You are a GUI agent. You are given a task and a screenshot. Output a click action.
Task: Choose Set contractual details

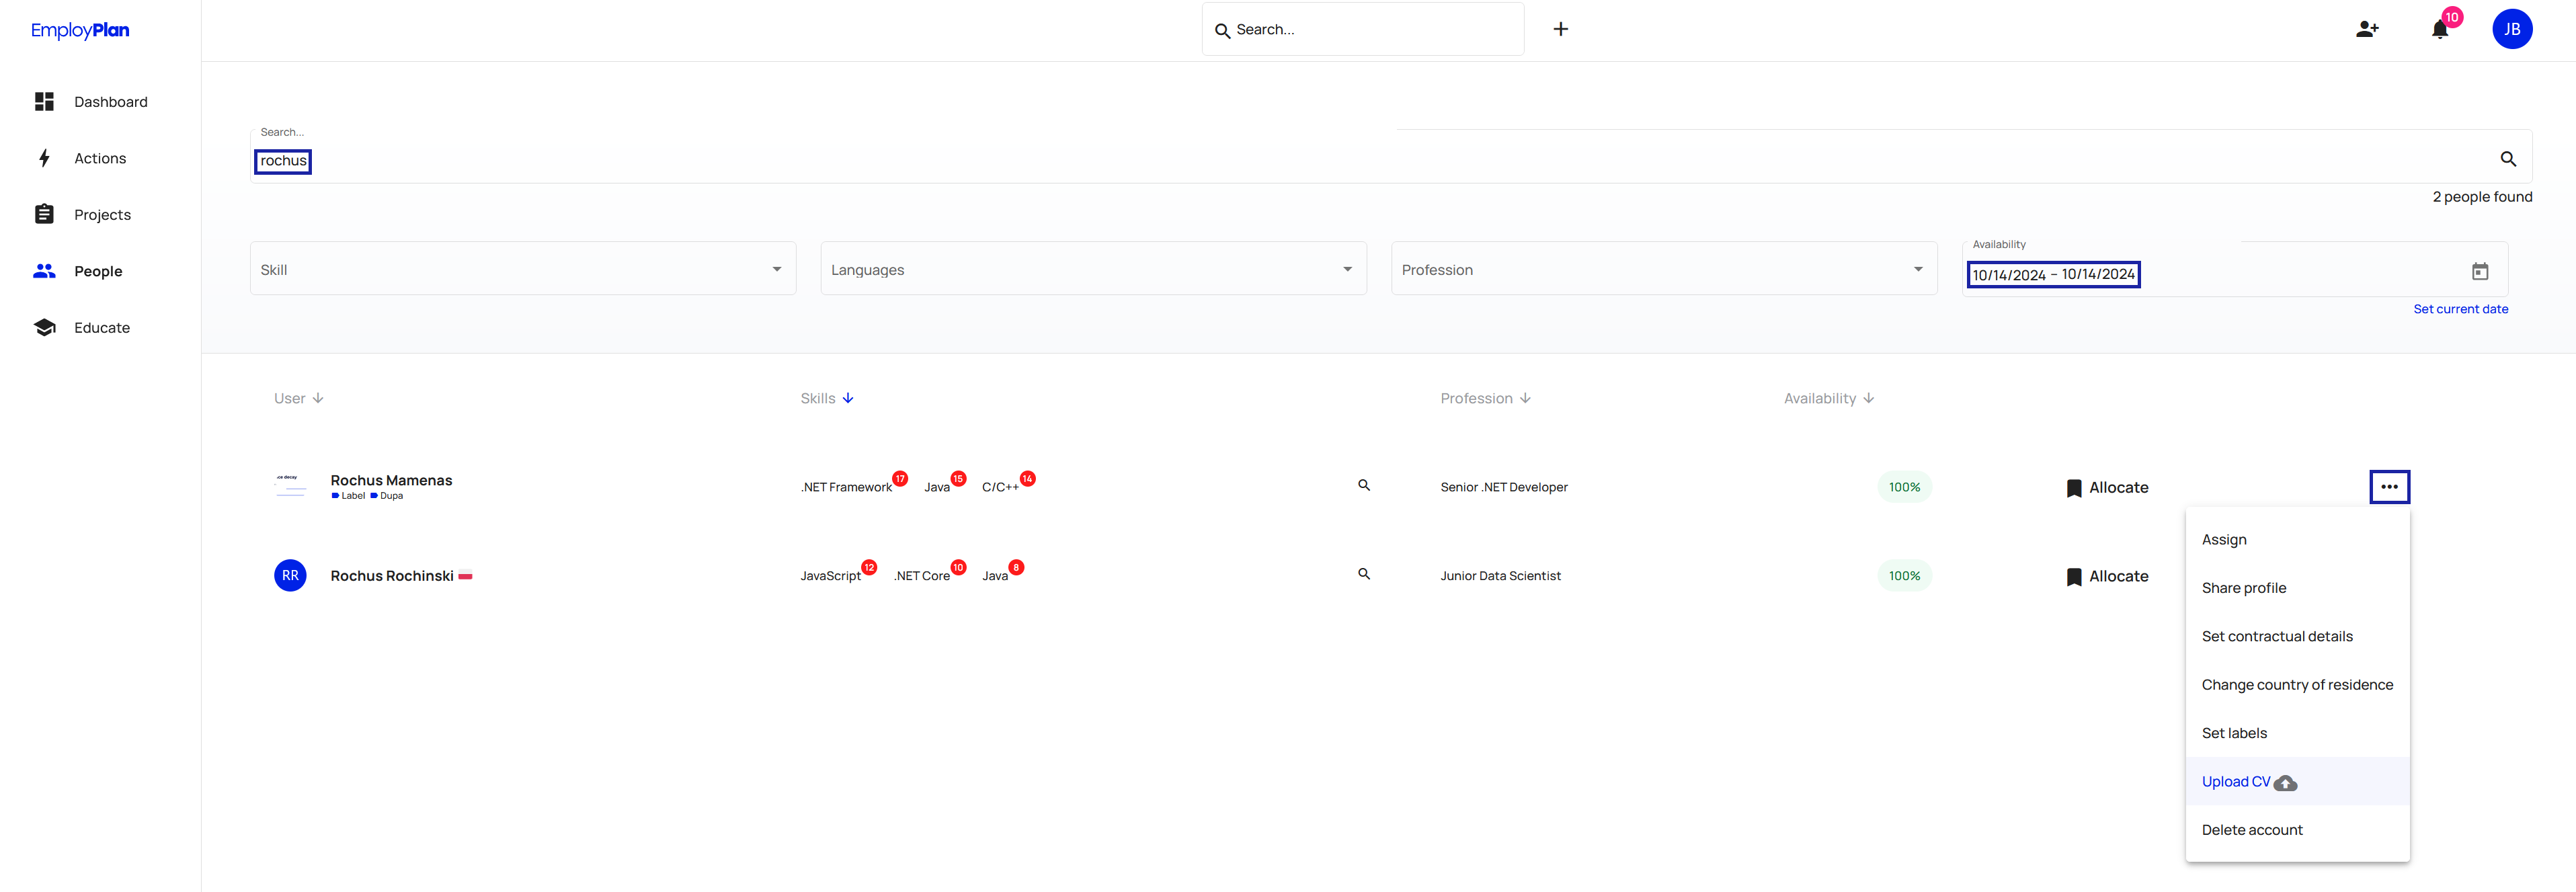(x=2297, y=636)
